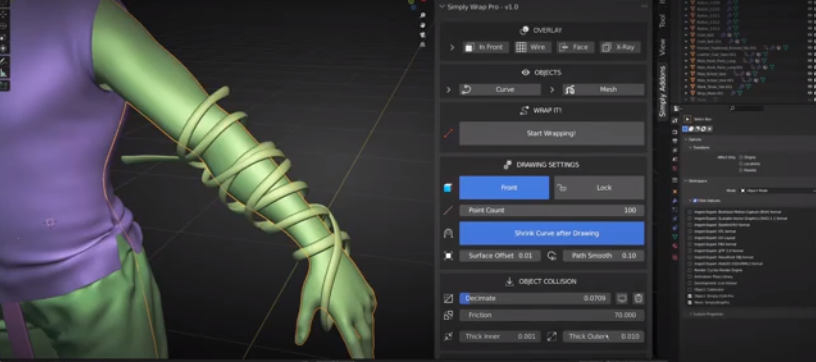Click the Object Collision download icon
Screen dimensions: 816x362
[x=509, y=281]
